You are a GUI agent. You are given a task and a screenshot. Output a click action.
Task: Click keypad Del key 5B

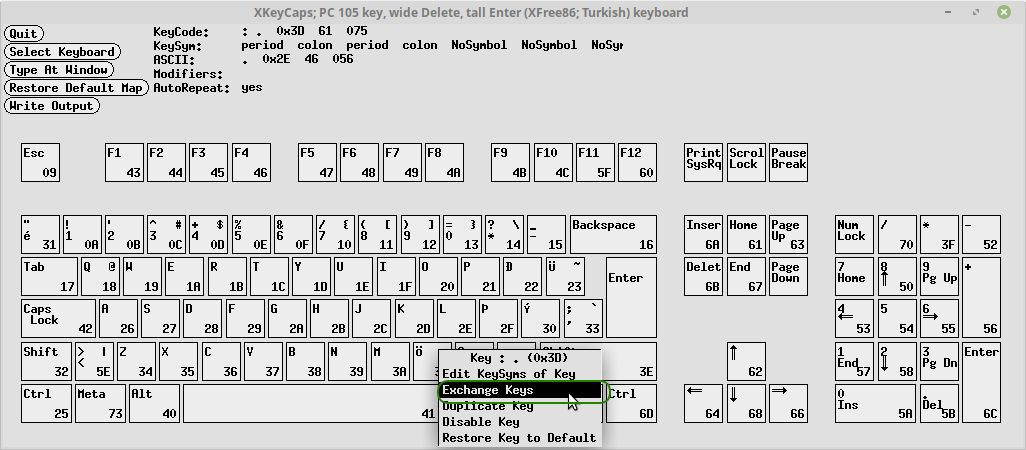[x=939, y=404]
